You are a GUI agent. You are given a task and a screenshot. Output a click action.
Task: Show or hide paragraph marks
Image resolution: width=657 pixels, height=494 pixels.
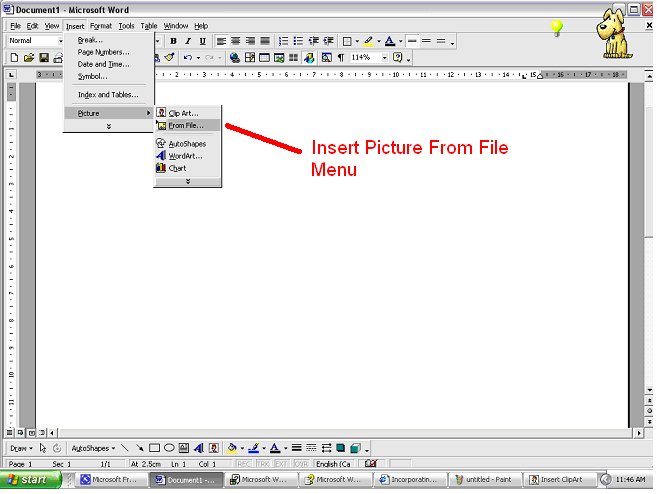tap(341, 57)
